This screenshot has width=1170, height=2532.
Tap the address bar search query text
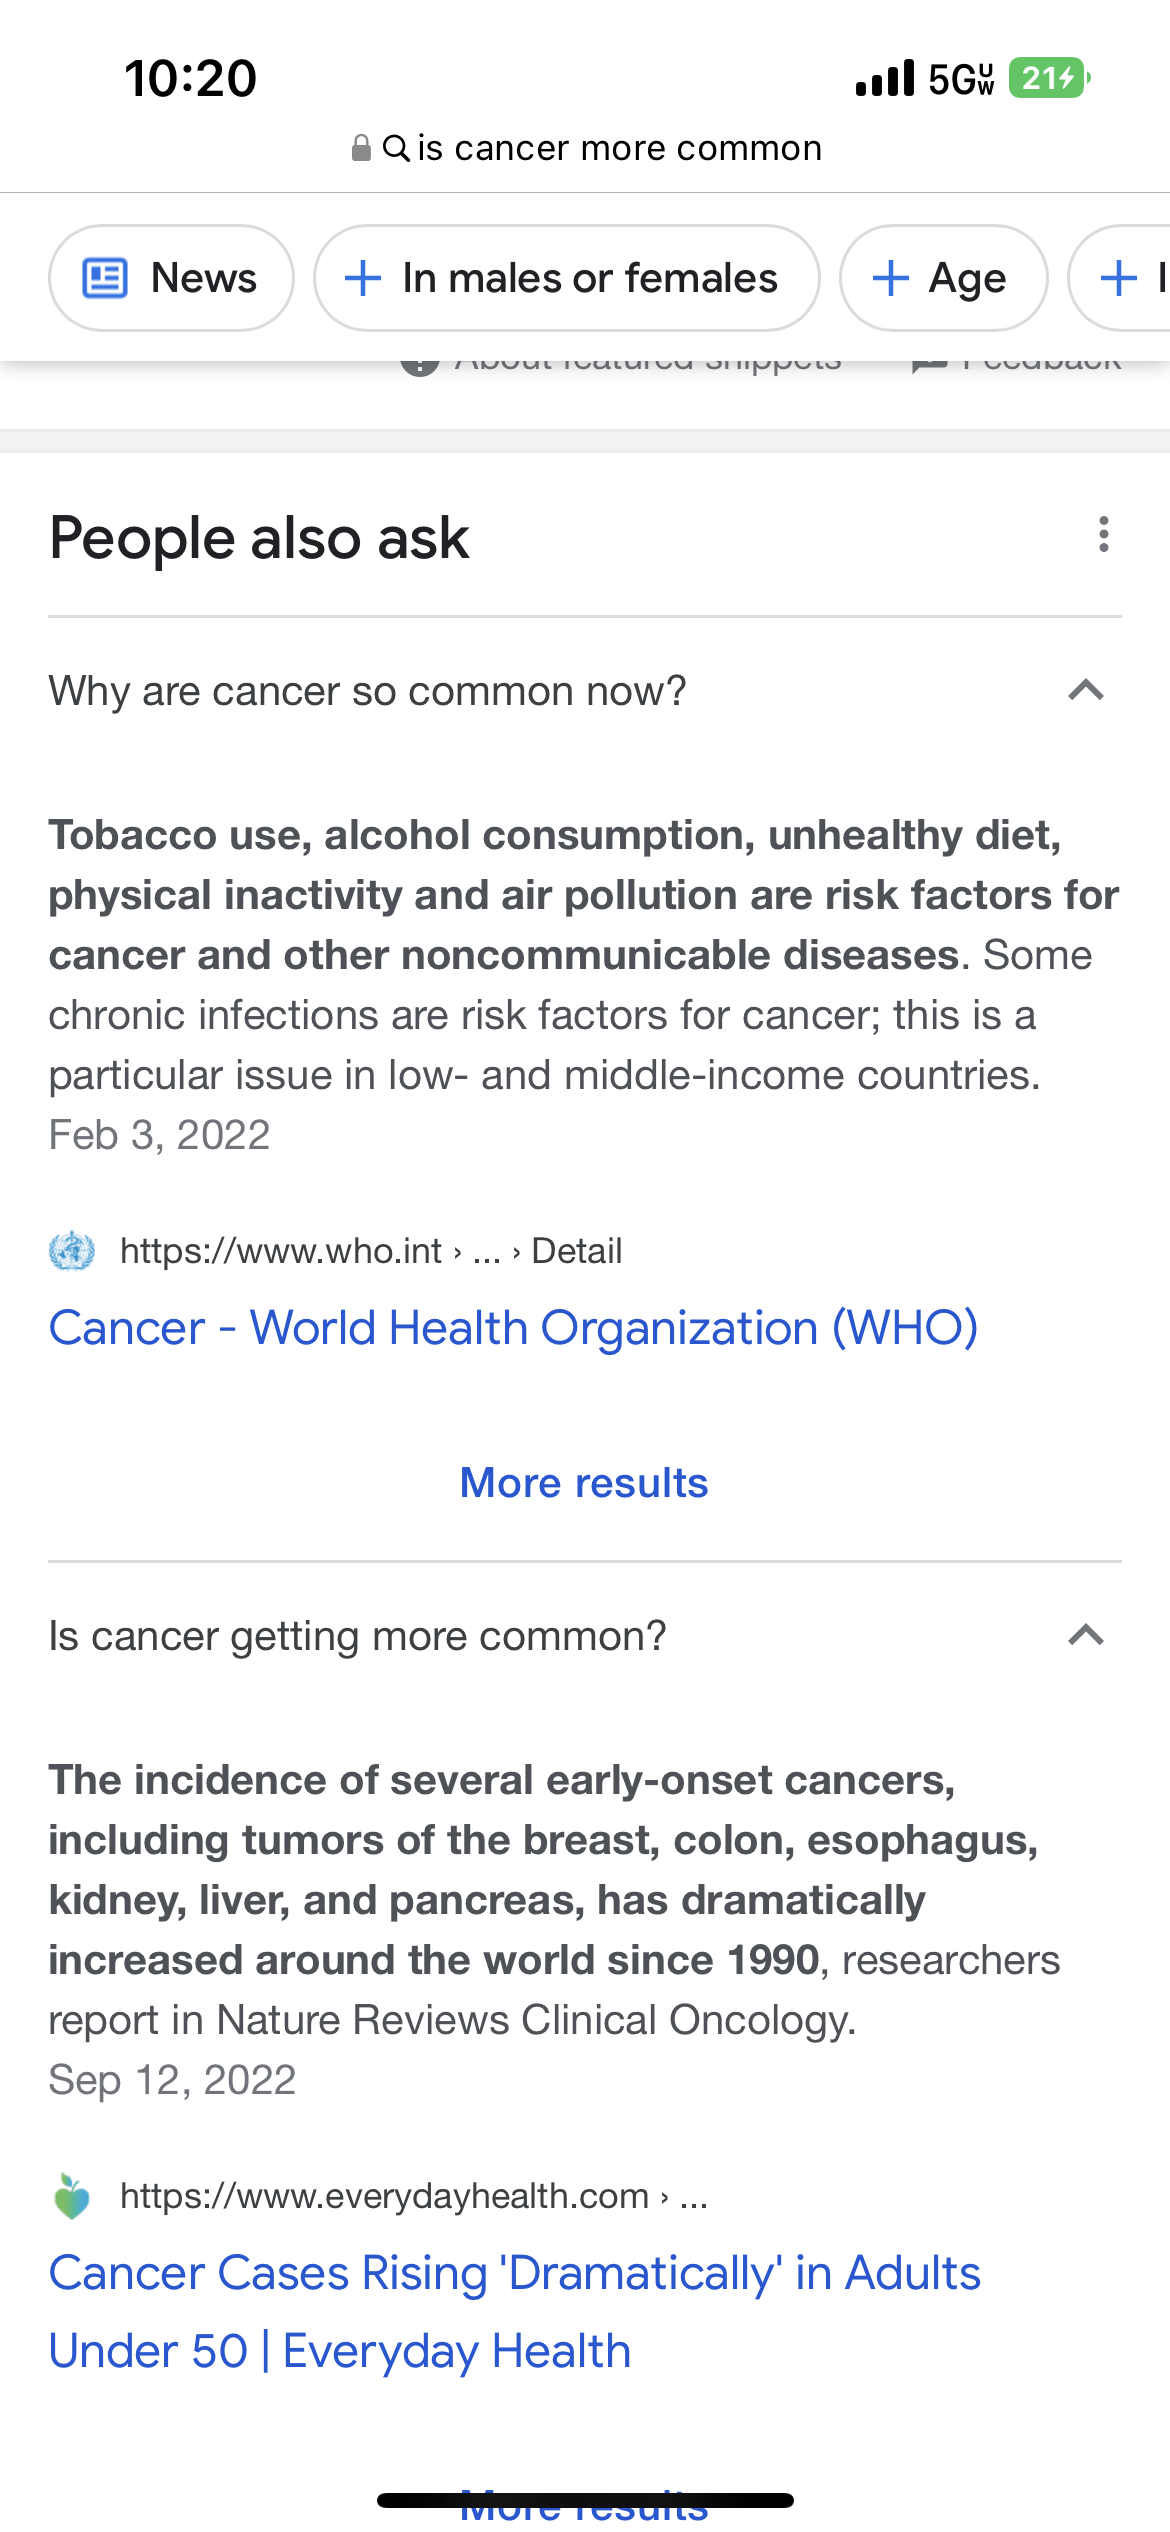[620, 148]
